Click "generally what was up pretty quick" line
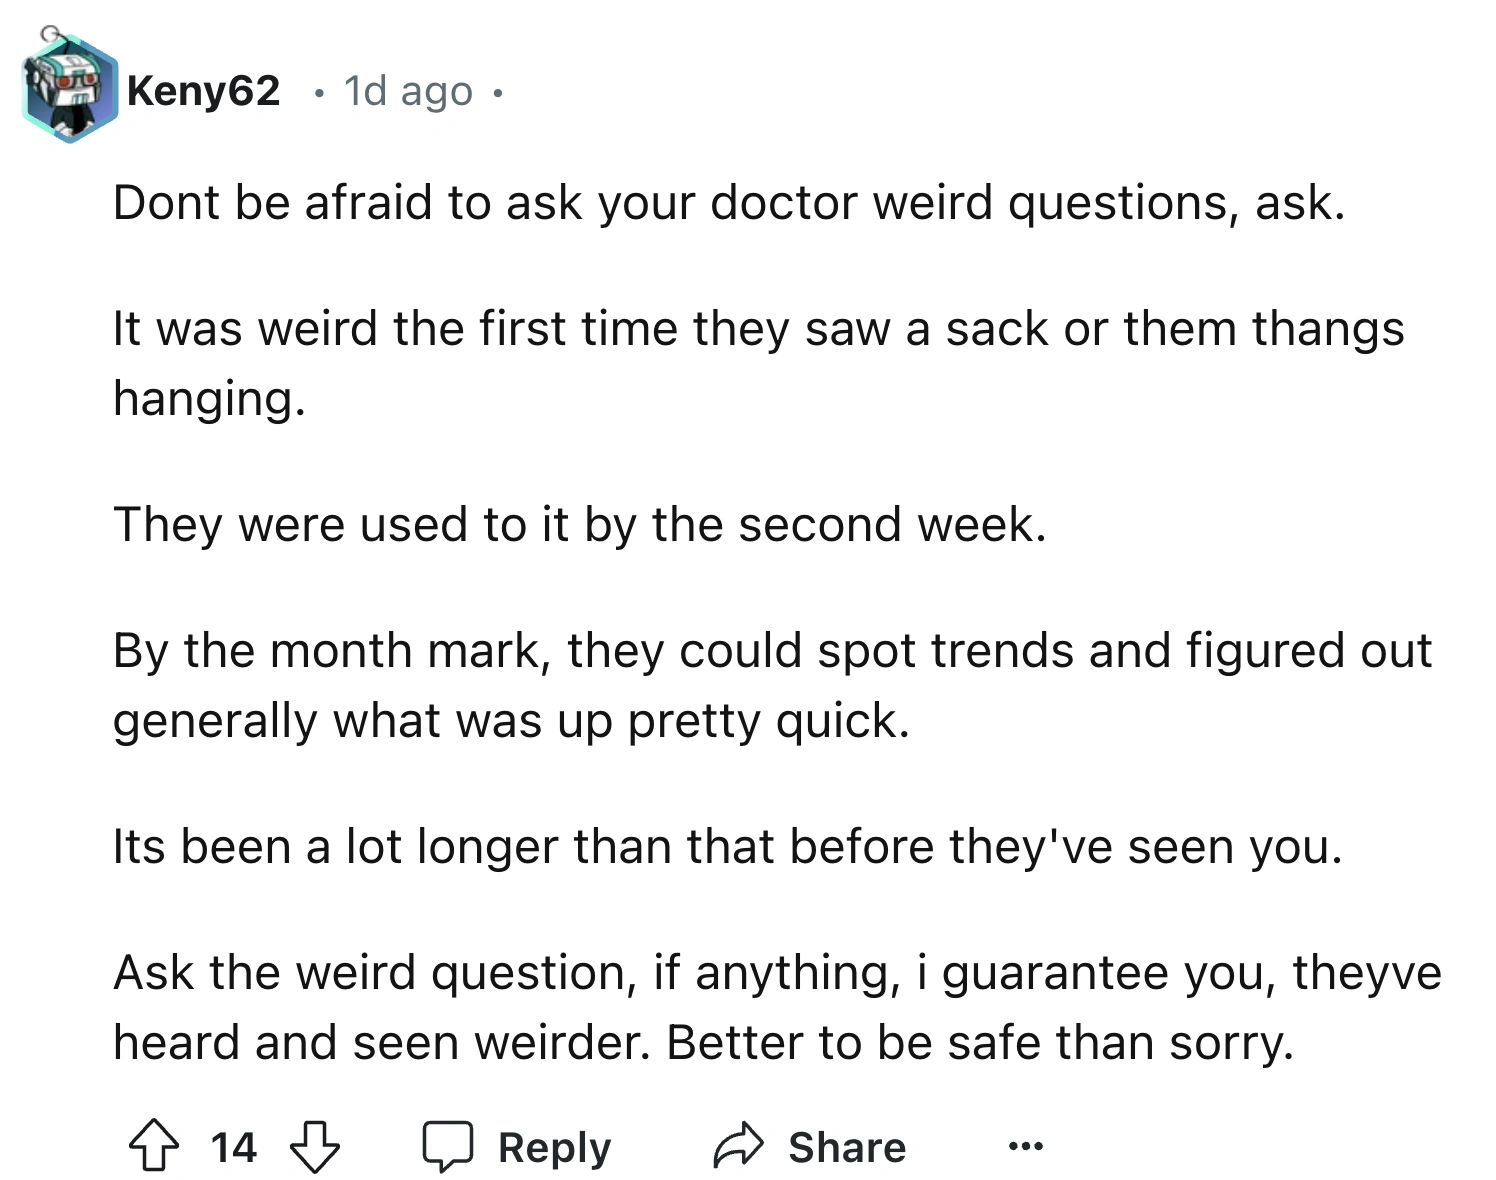Image resolution: width=1496 pixels, height=1180 pixels. point(511,720)
